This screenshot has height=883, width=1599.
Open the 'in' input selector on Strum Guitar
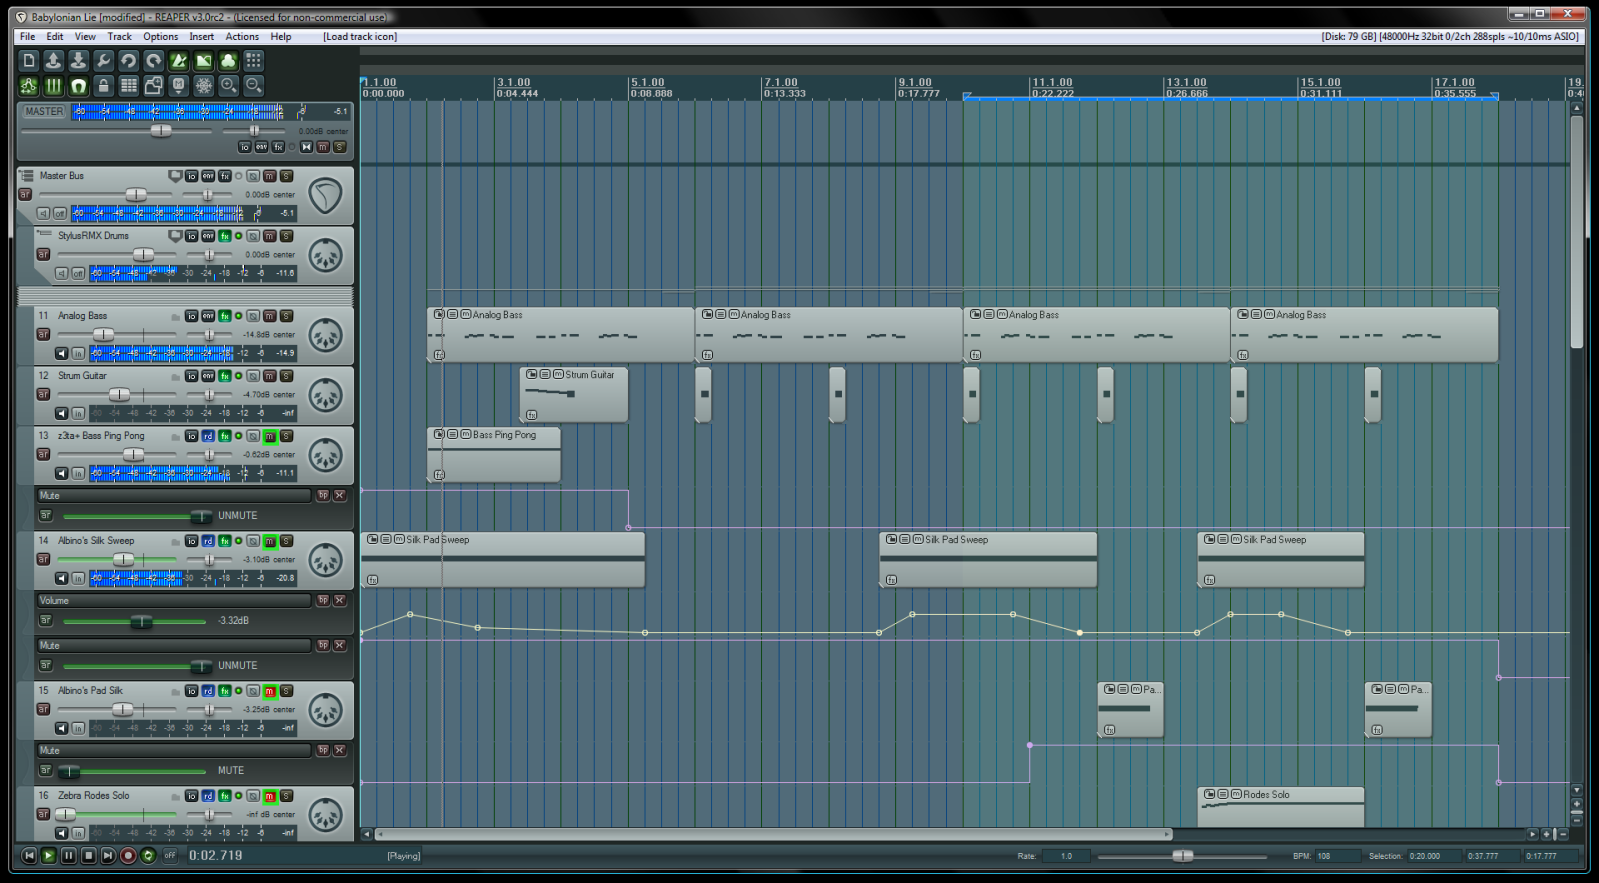78,413
